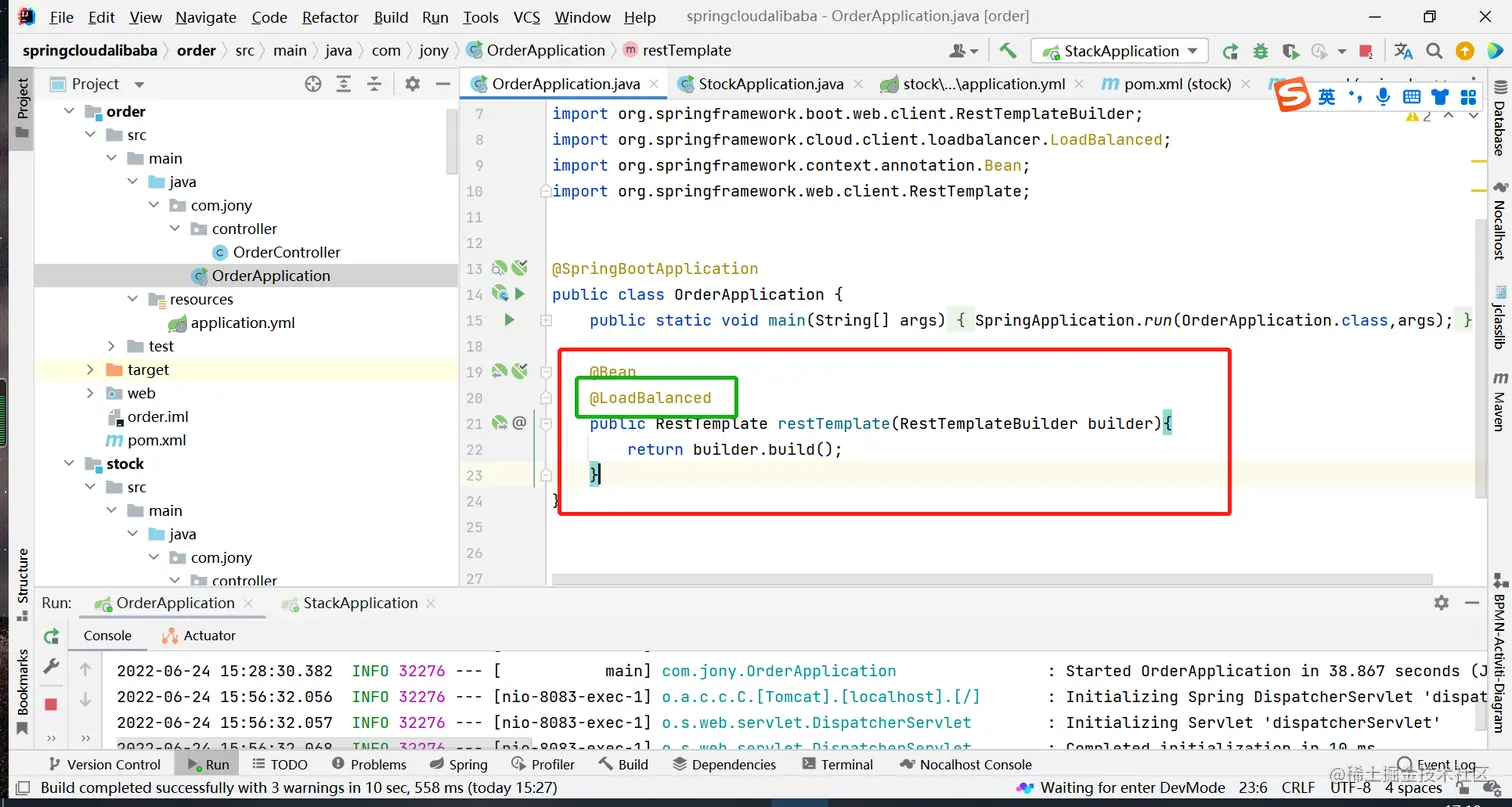Open the StackApplication run configuration dropdown
Viewport: 1512px width, 807px height.
[1120, 51]
